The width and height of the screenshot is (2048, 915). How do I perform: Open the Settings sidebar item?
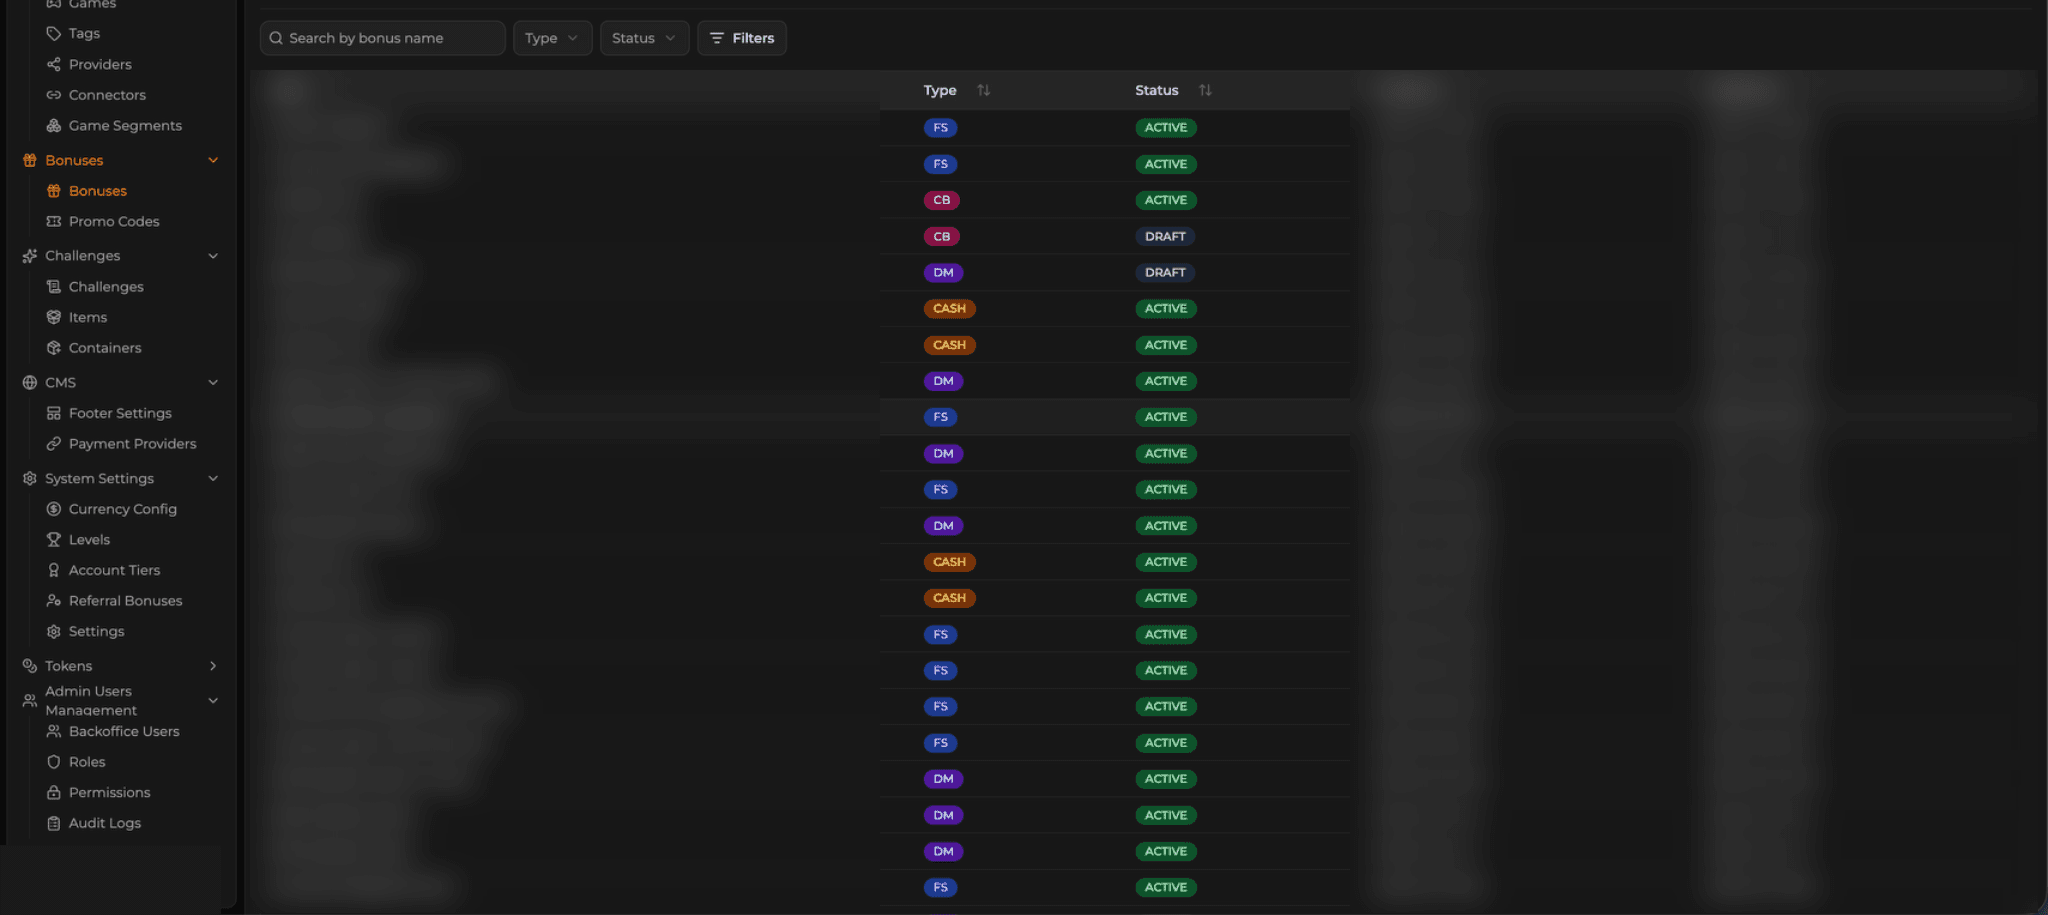click(97, 631)
